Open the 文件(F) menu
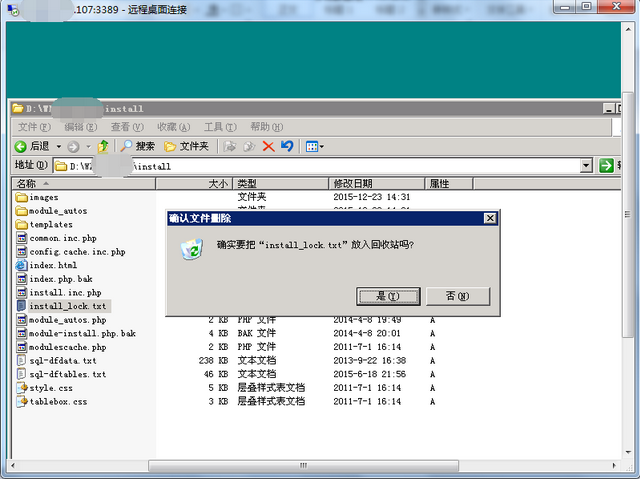The height and width of the screenshot is (480, 640). 33,127
